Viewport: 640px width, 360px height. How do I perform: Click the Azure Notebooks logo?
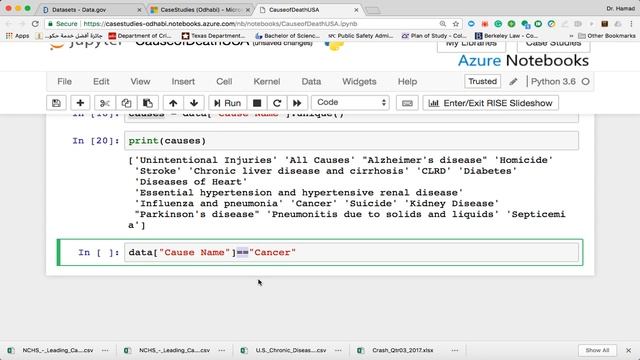click(523, 60)
